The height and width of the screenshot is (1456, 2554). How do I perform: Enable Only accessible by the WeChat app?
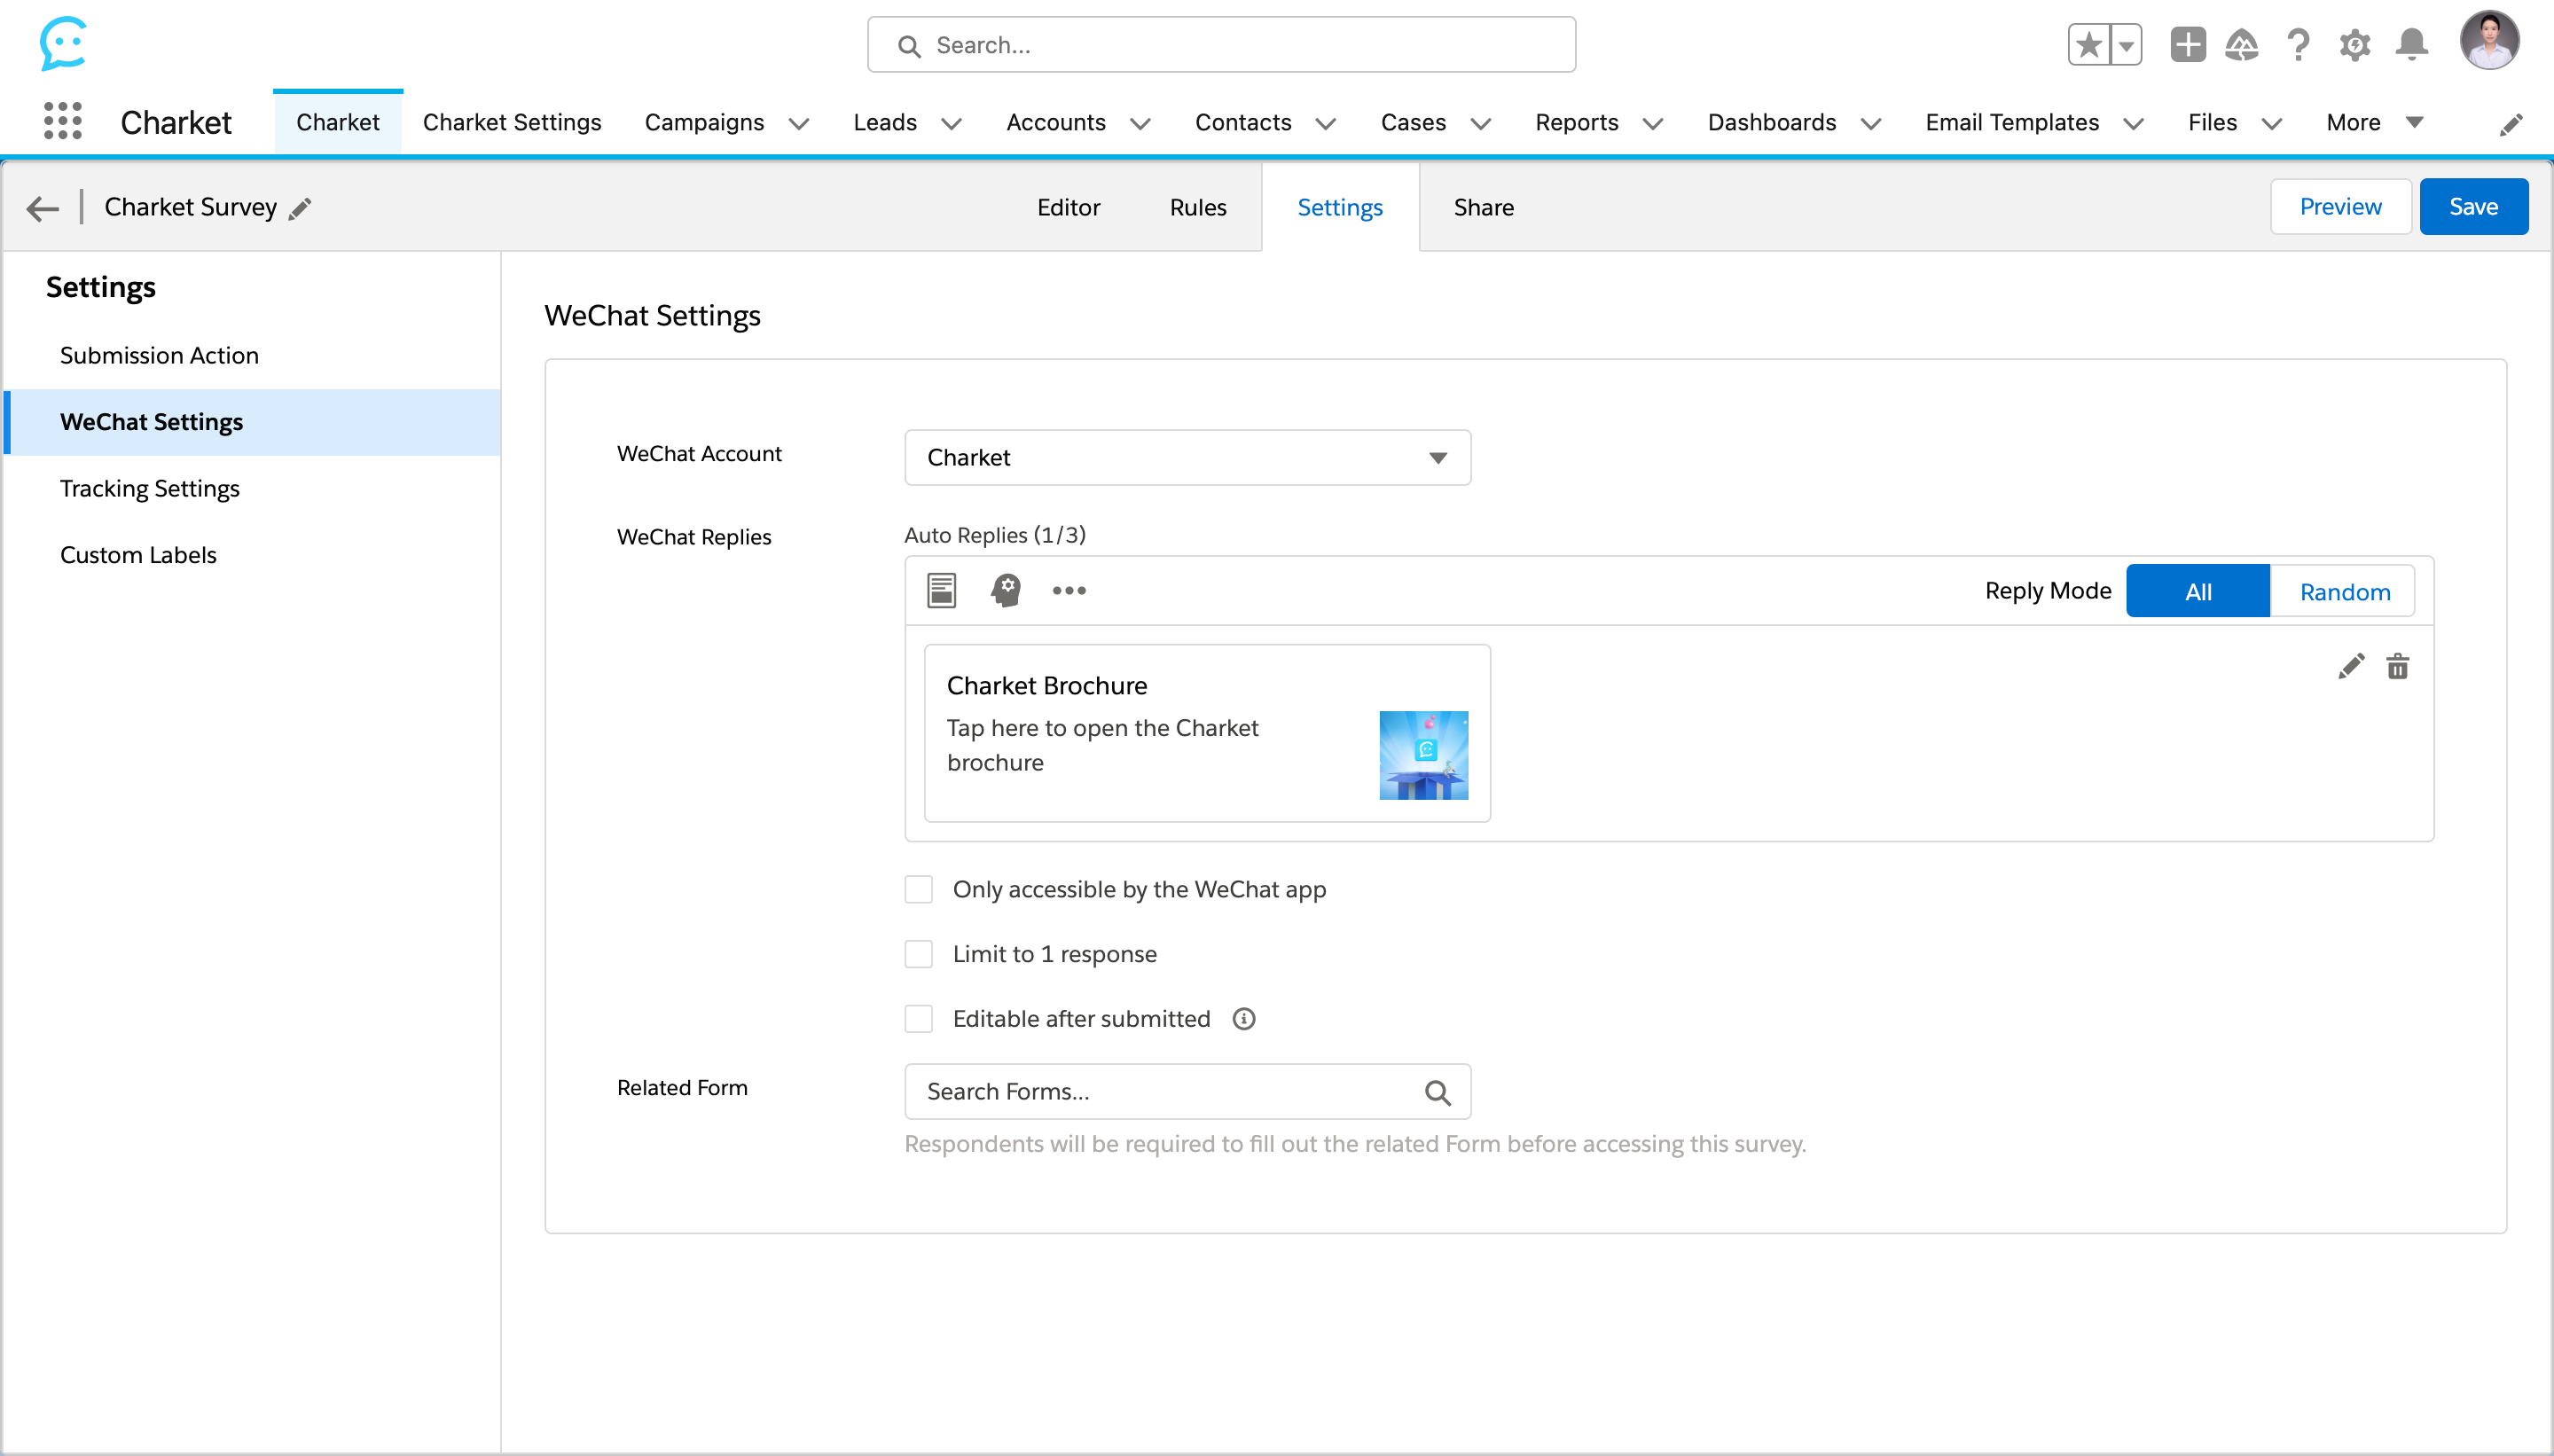(x=918, y=889)
